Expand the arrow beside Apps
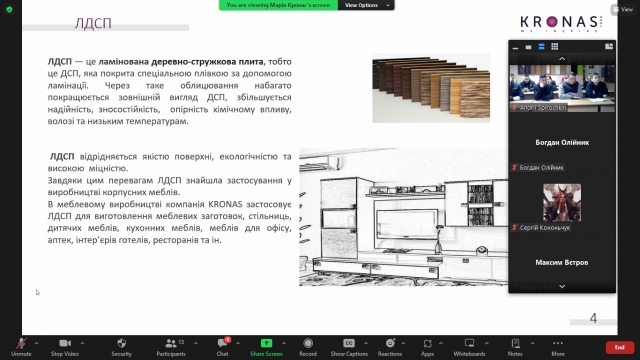Image resolution: width=640 pixels, height=360 pixels. [441, 344]
